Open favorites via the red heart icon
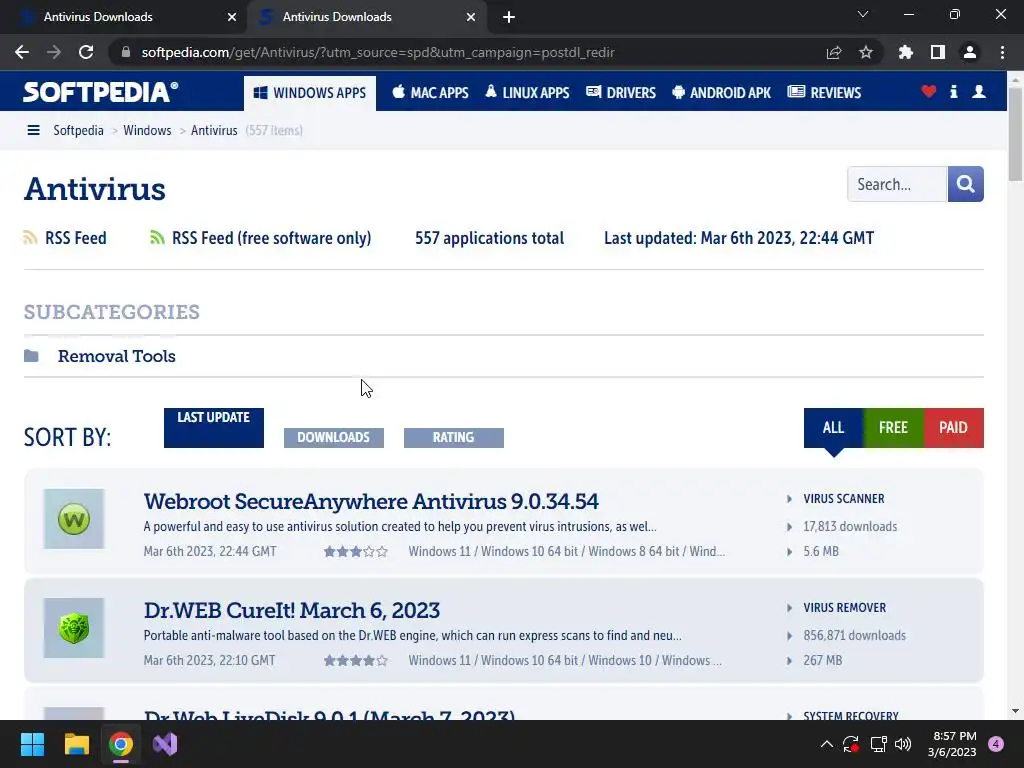This screenshot has width=1024, height=768. (928, 91)
